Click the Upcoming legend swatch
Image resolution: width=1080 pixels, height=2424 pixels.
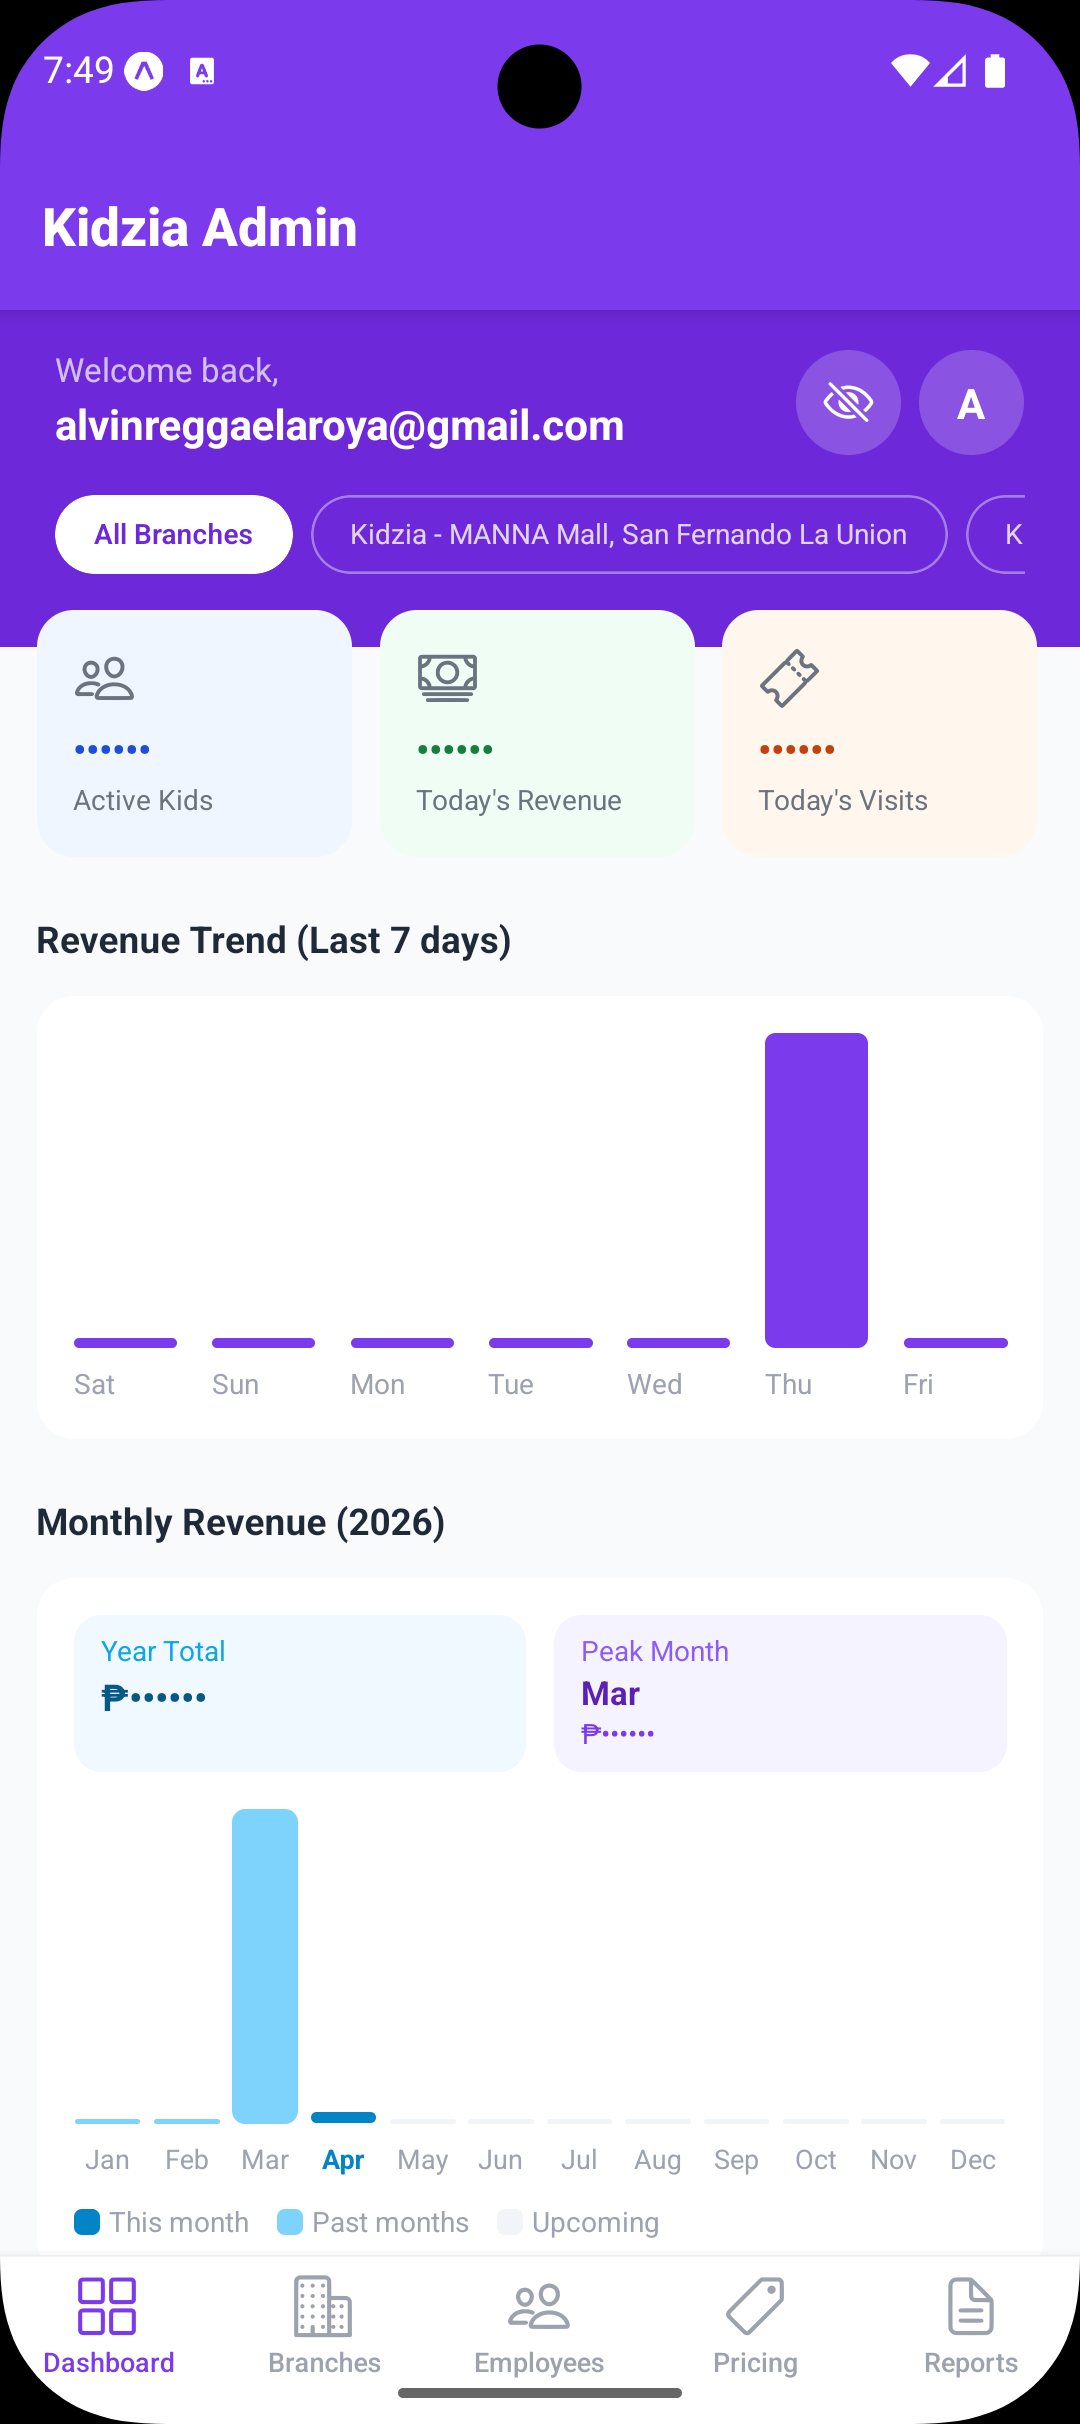(x=510, y=2222)
